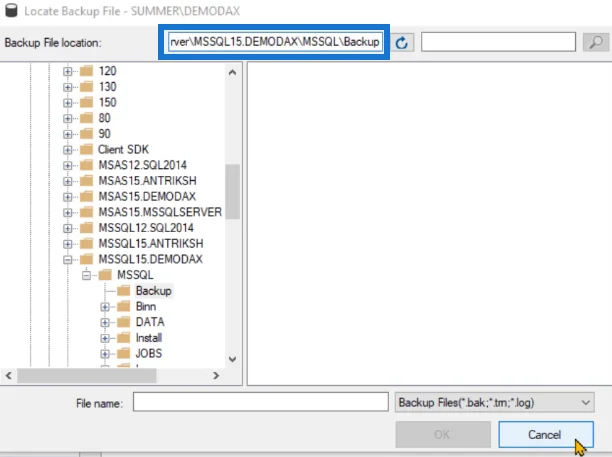
Task: Select the Client SDK folder icon
Action: 87,149
